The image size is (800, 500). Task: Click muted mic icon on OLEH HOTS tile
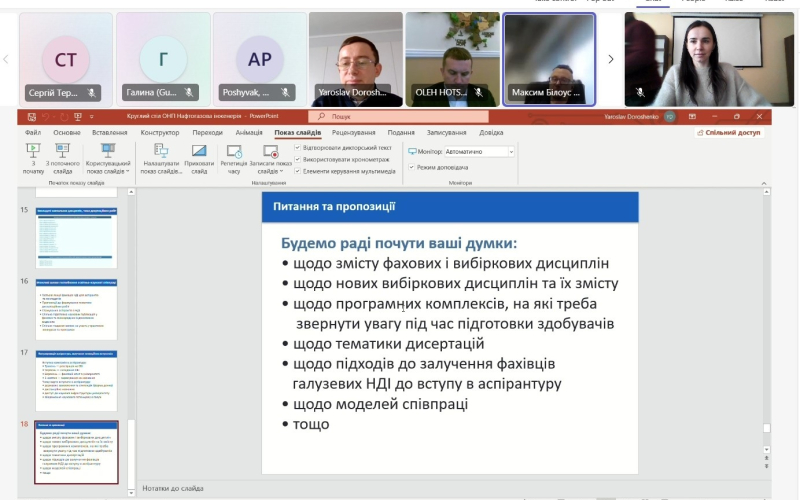pos(479,92)
